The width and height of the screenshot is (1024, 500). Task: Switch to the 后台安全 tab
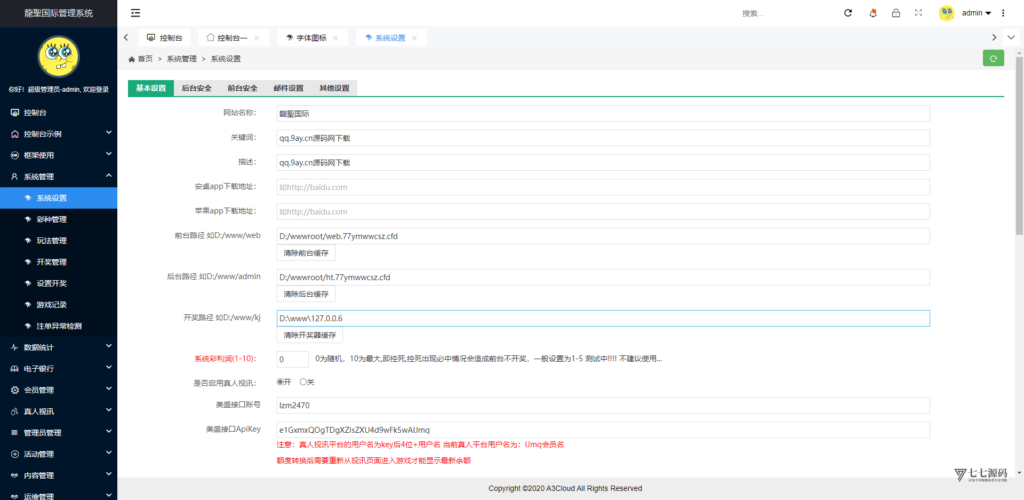point(196,88)
